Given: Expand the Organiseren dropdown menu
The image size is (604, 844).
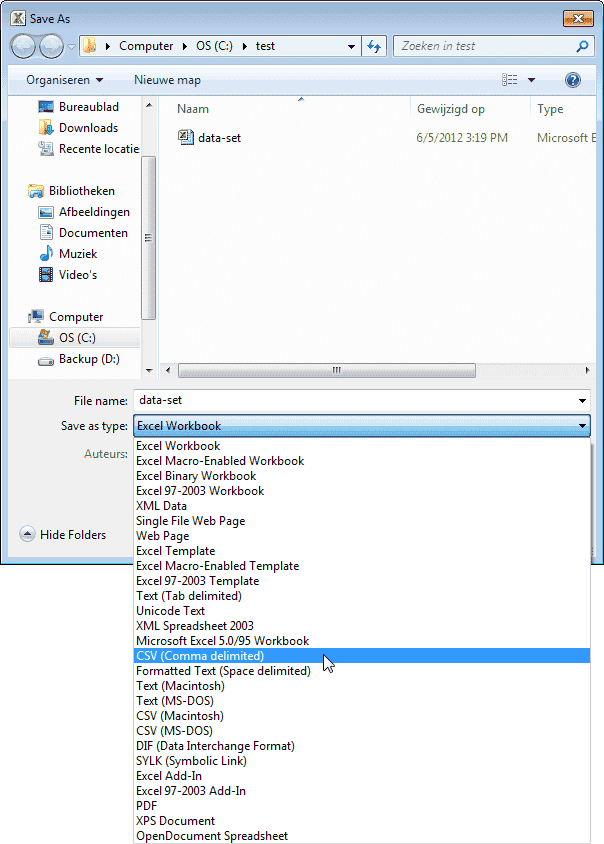Looking at the screenshot, I should [x=65, y=80].
